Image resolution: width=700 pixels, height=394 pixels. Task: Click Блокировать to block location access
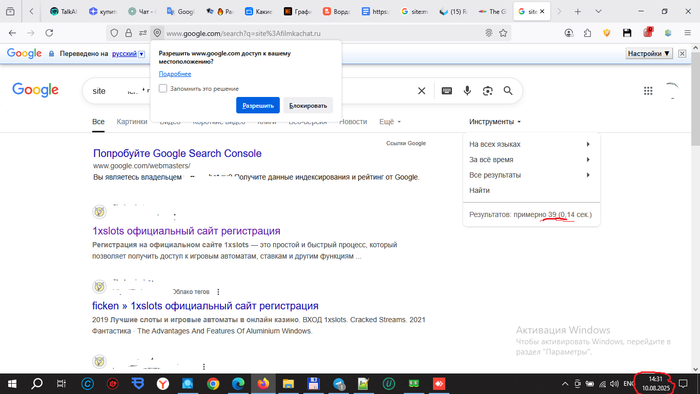click(x=308, y=106)
